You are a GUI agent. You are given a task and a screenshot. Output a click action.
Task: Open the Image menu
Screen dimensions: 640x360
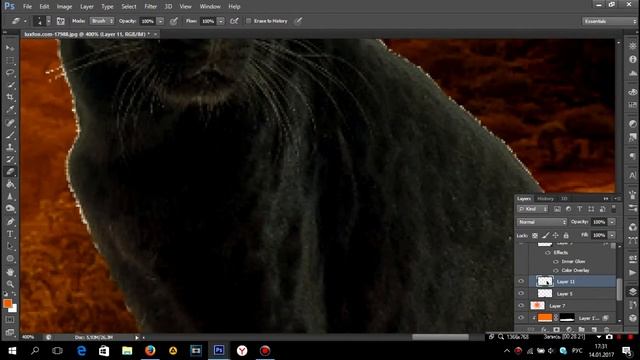point(64,7)
